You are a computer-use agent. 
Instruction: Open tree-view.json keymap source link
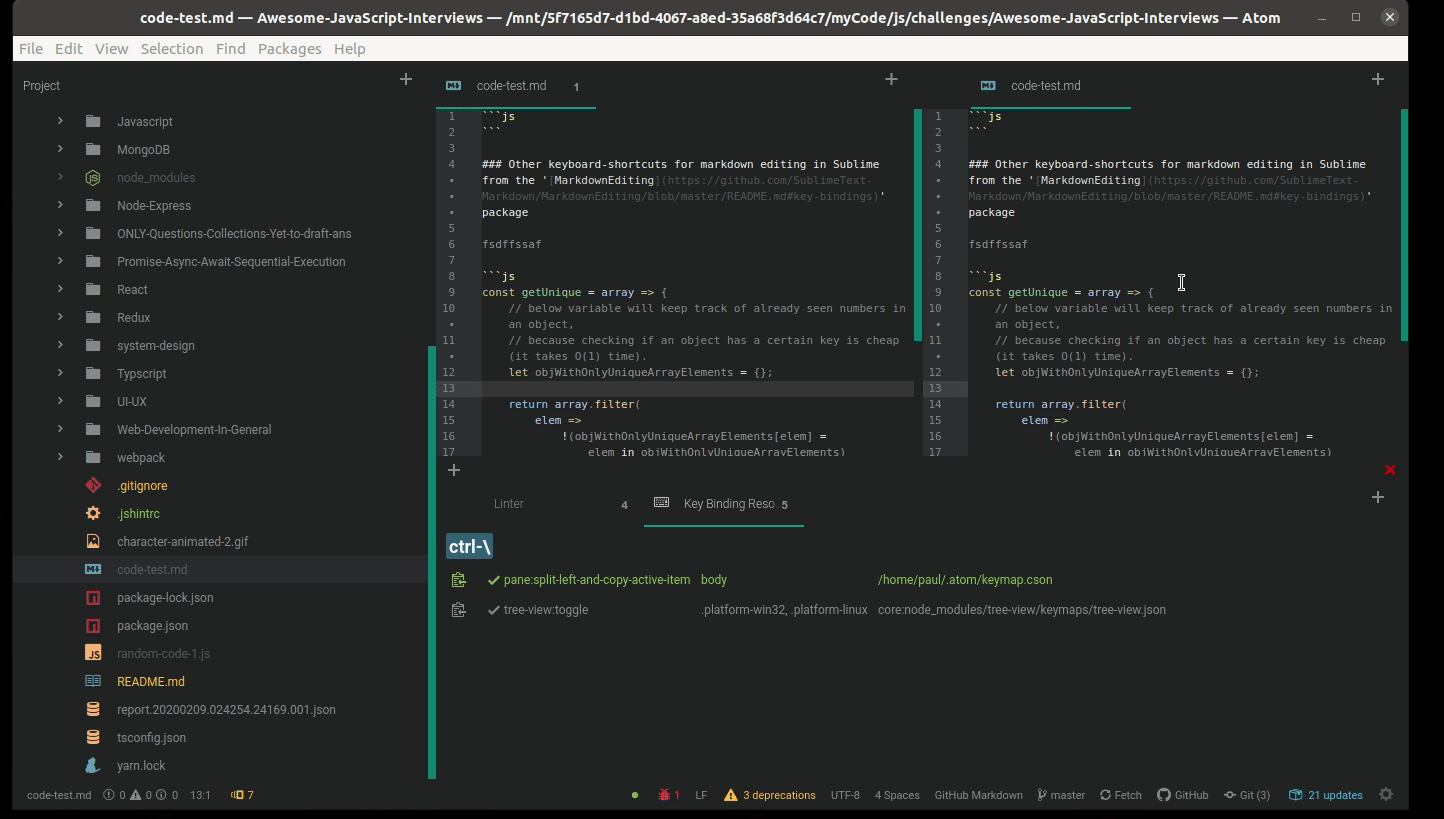pos(1022,610)
